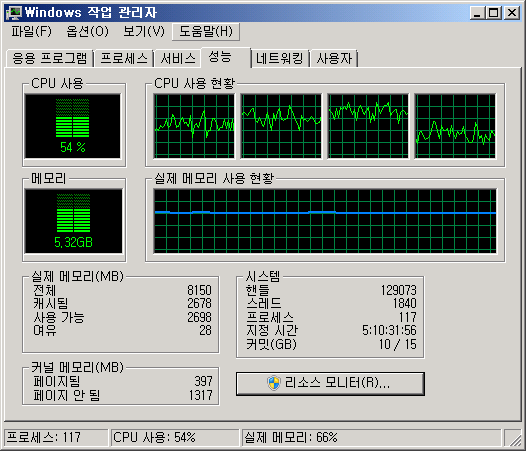Image resolution: width=526 pixels, height=451 pixels.
Task: Click the second CPU usage history graph
Action: [281, 126]
